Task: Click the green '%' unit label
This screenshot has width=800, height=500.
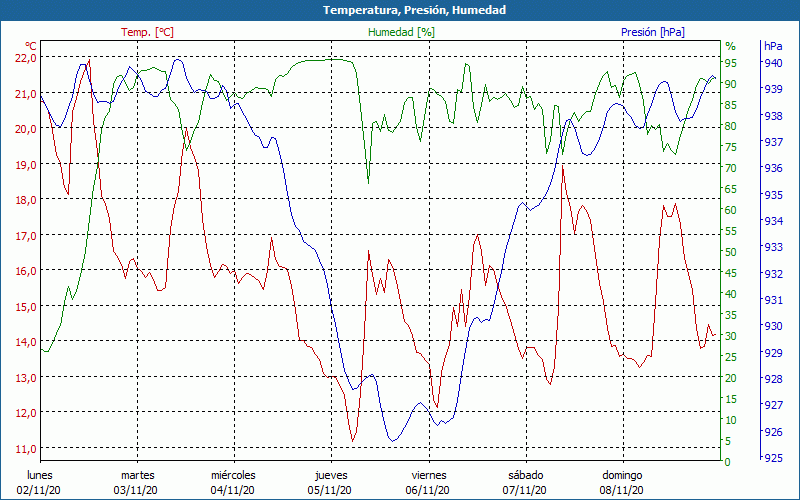Action: [x=731, y=46]
